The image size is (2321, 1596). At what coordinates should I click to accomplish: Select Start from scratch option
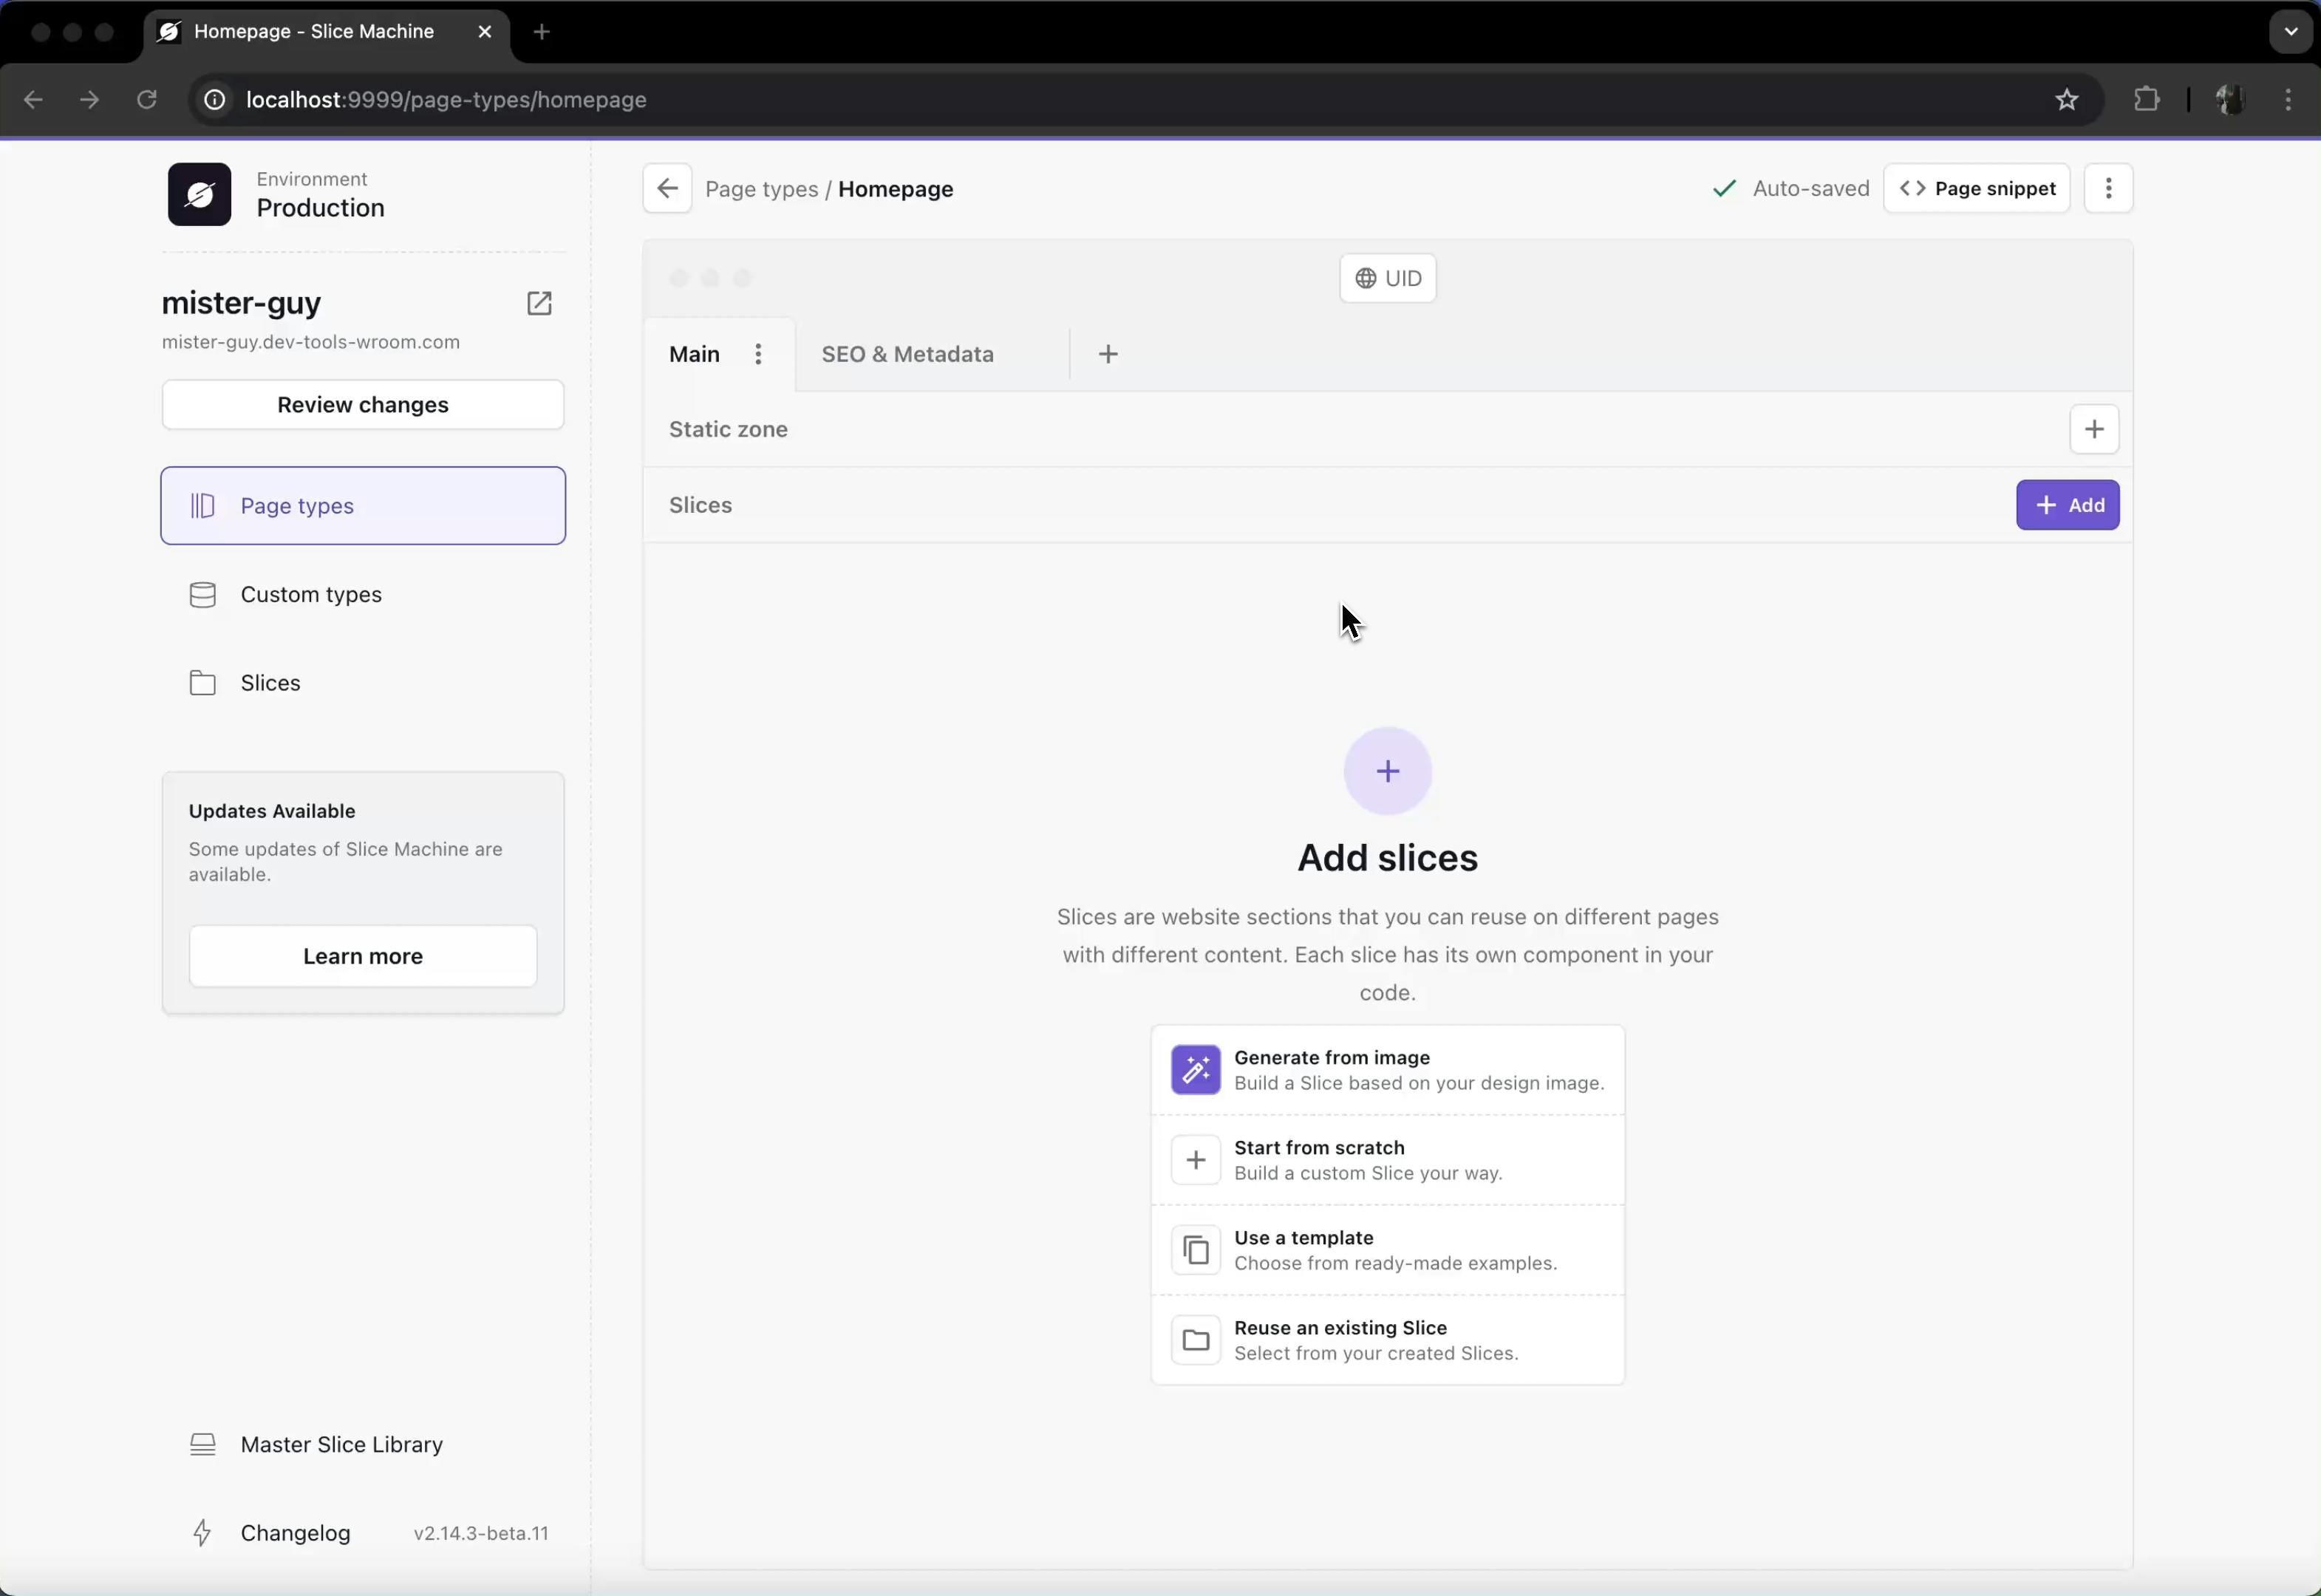(1387, 1160)
